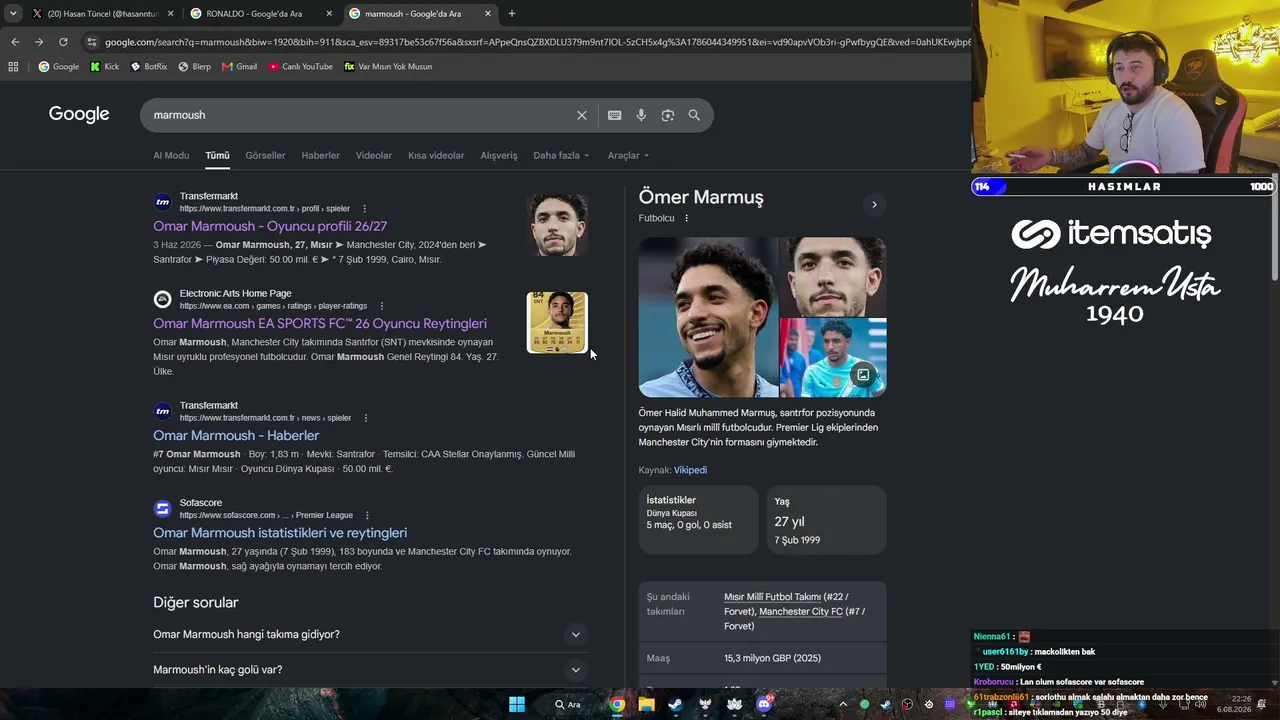Click the Google search input field

(x=360, y=115)
